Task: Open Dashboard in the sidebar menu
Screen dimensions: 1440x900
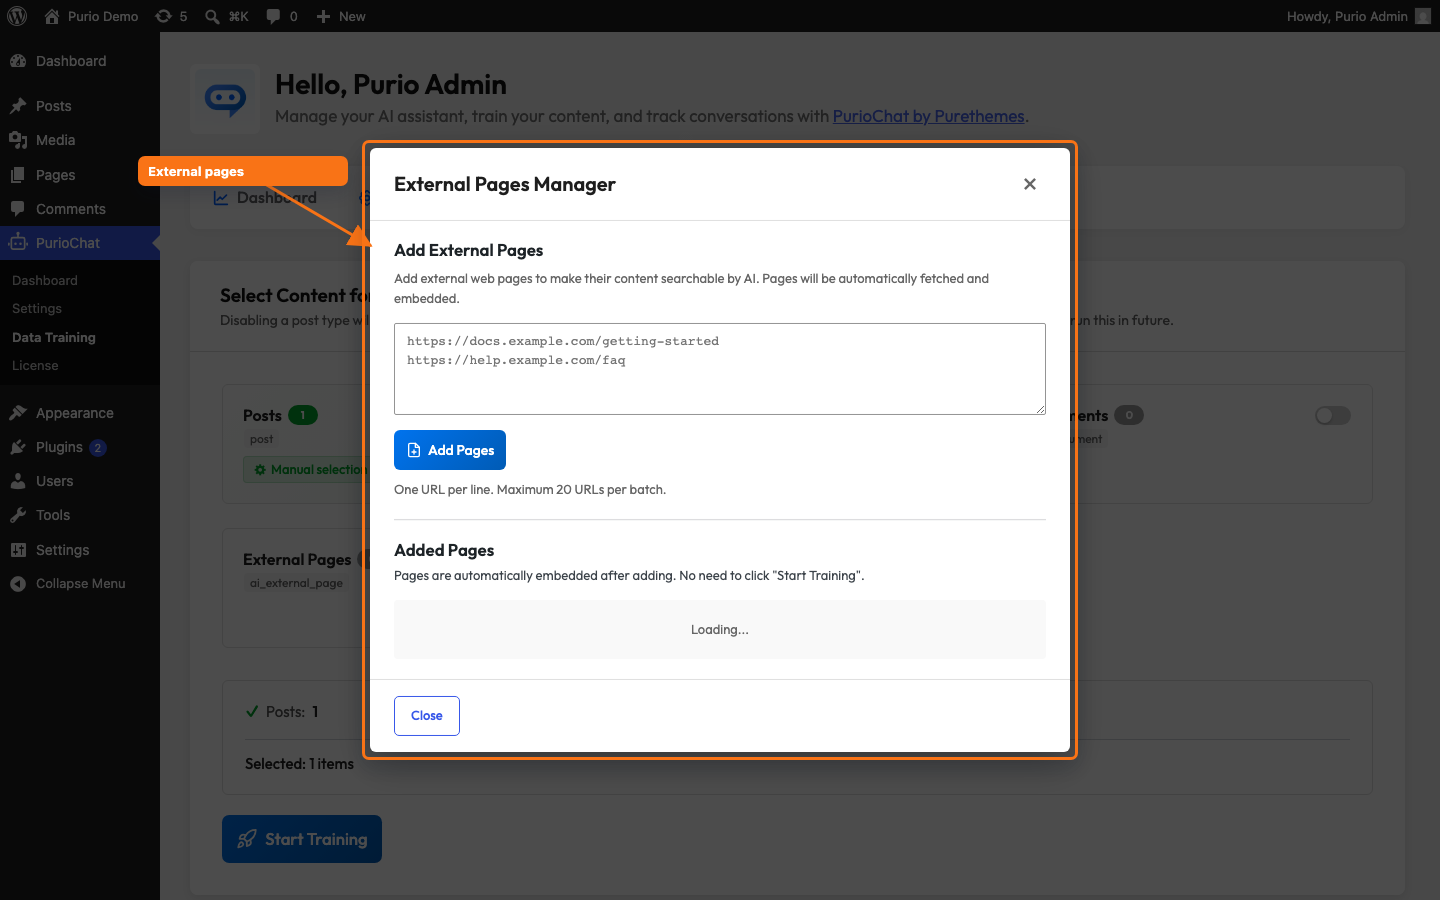Action: pos(80,61)
